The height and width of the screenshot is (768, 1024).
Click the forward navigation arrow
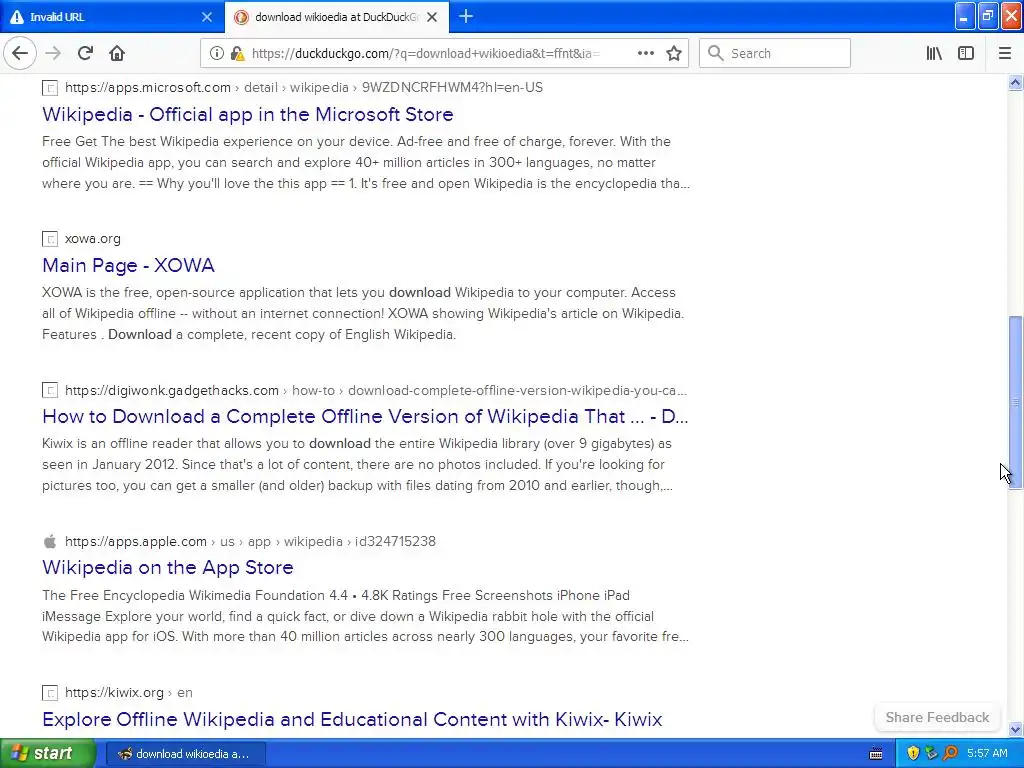pyautogui.click(x=53, y=53)
